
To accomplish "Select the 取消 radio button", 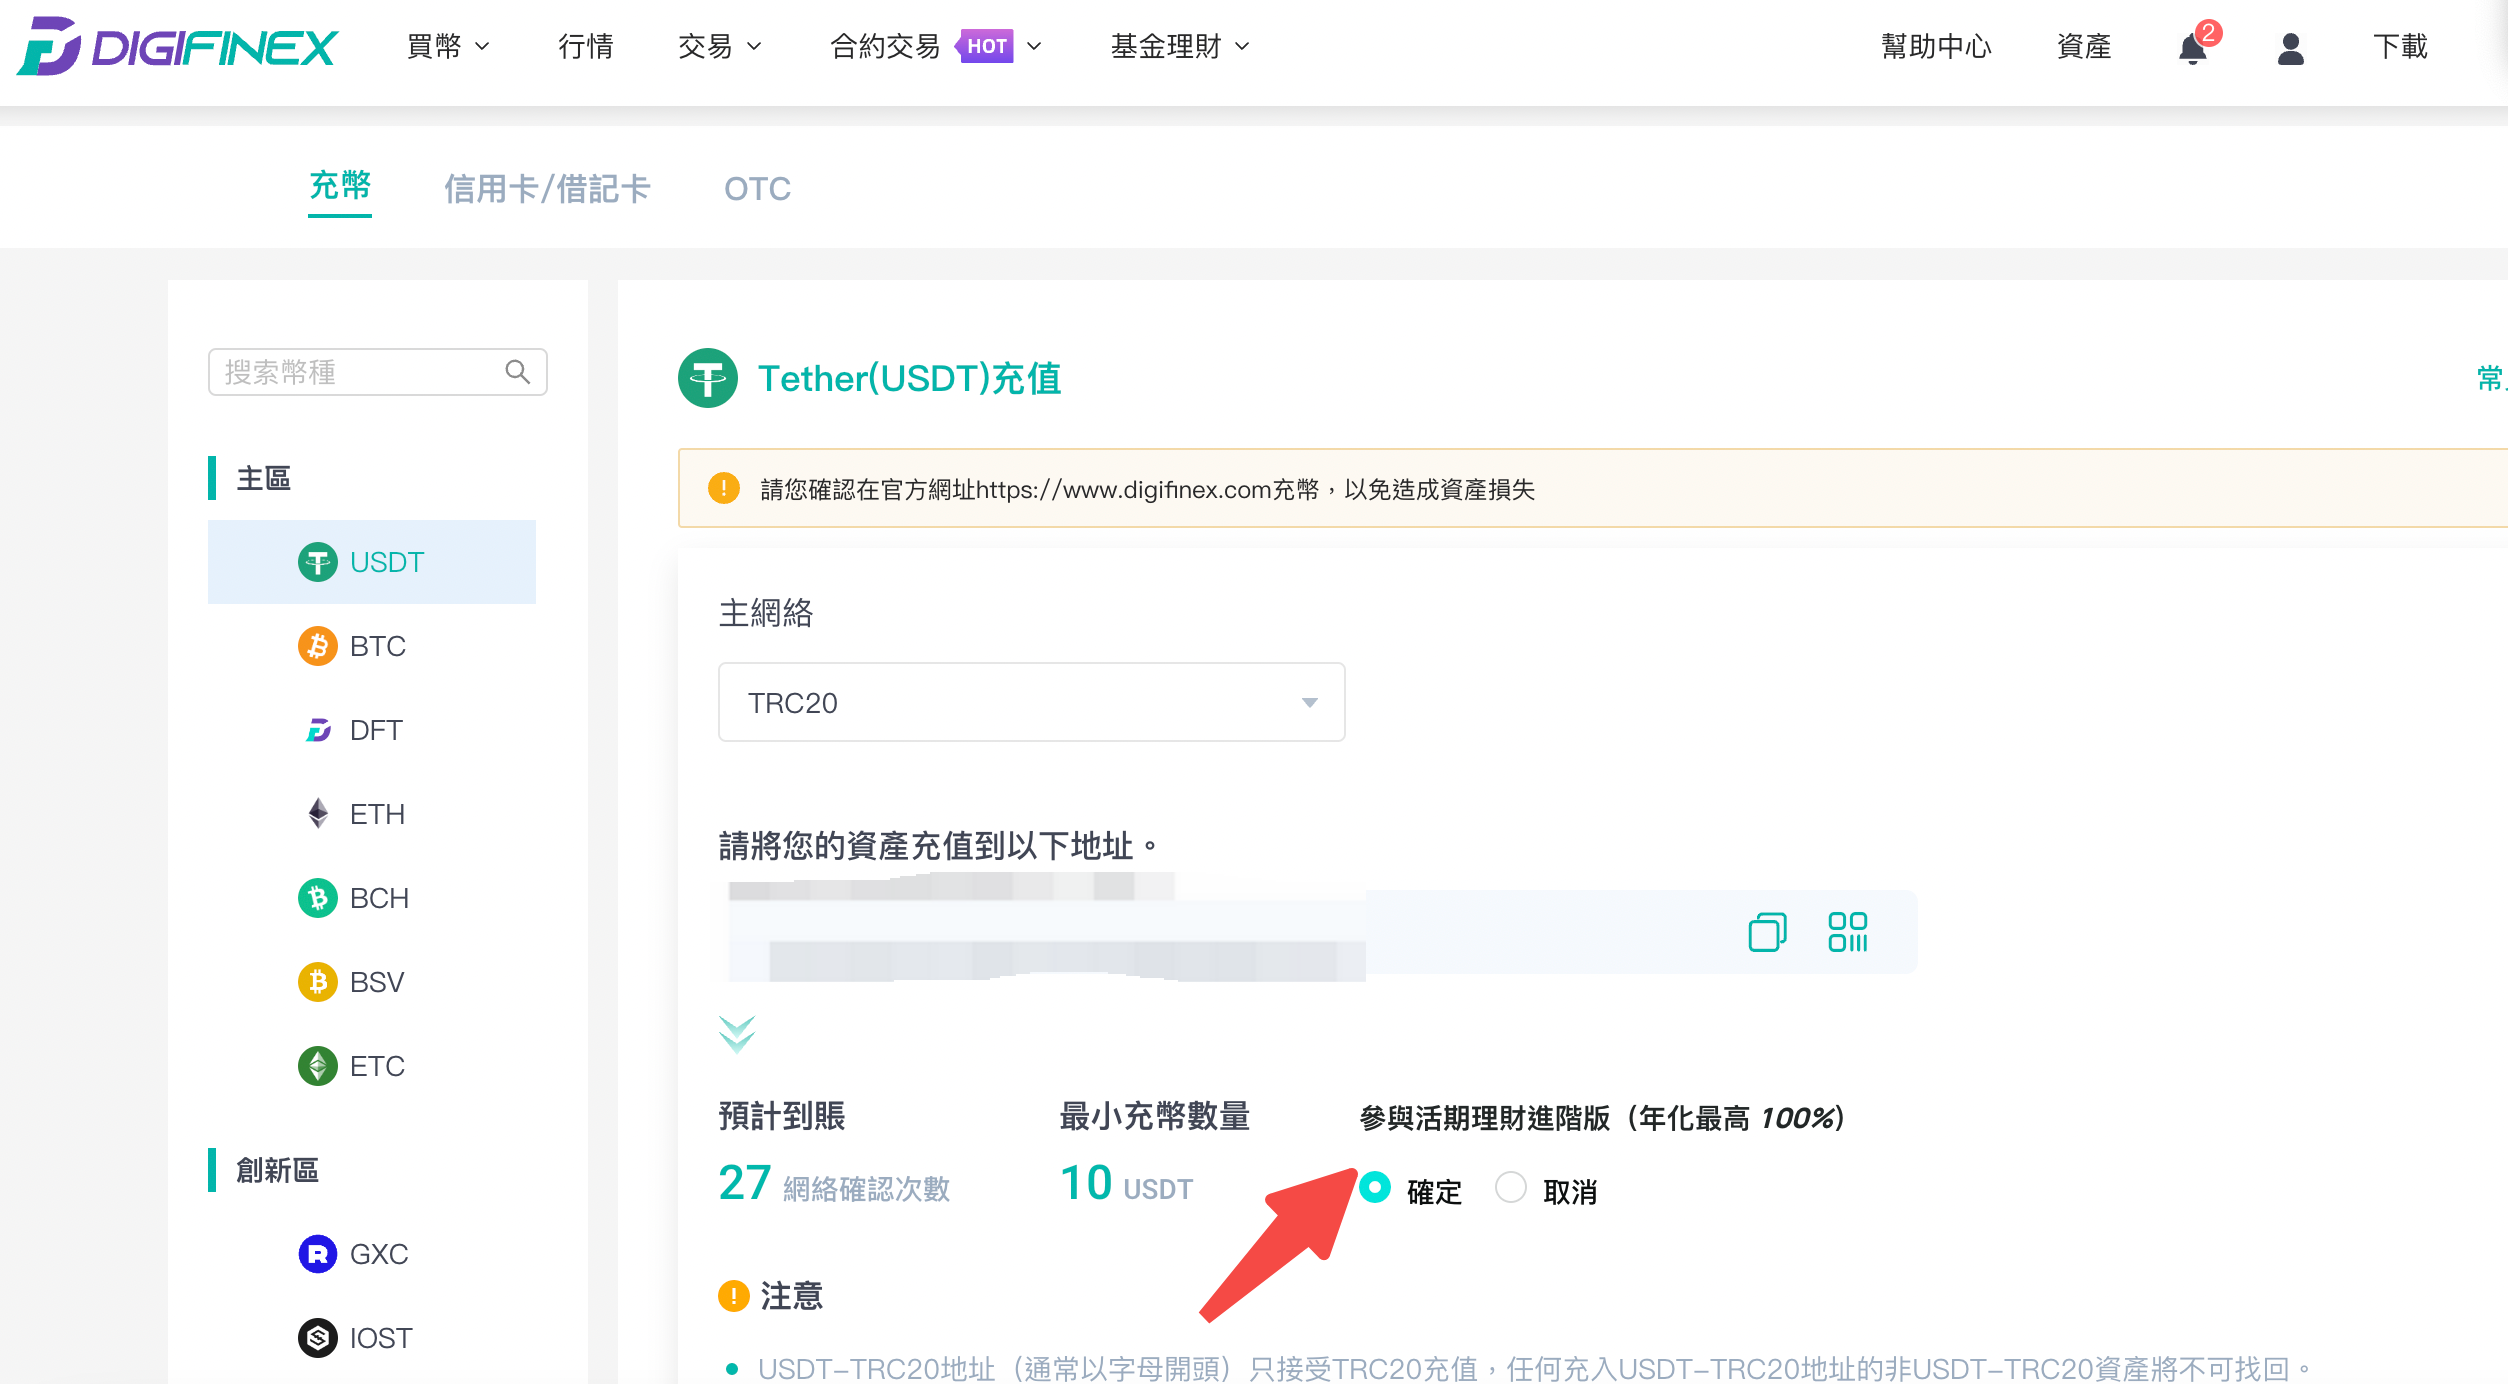I will (1510, 1188).
